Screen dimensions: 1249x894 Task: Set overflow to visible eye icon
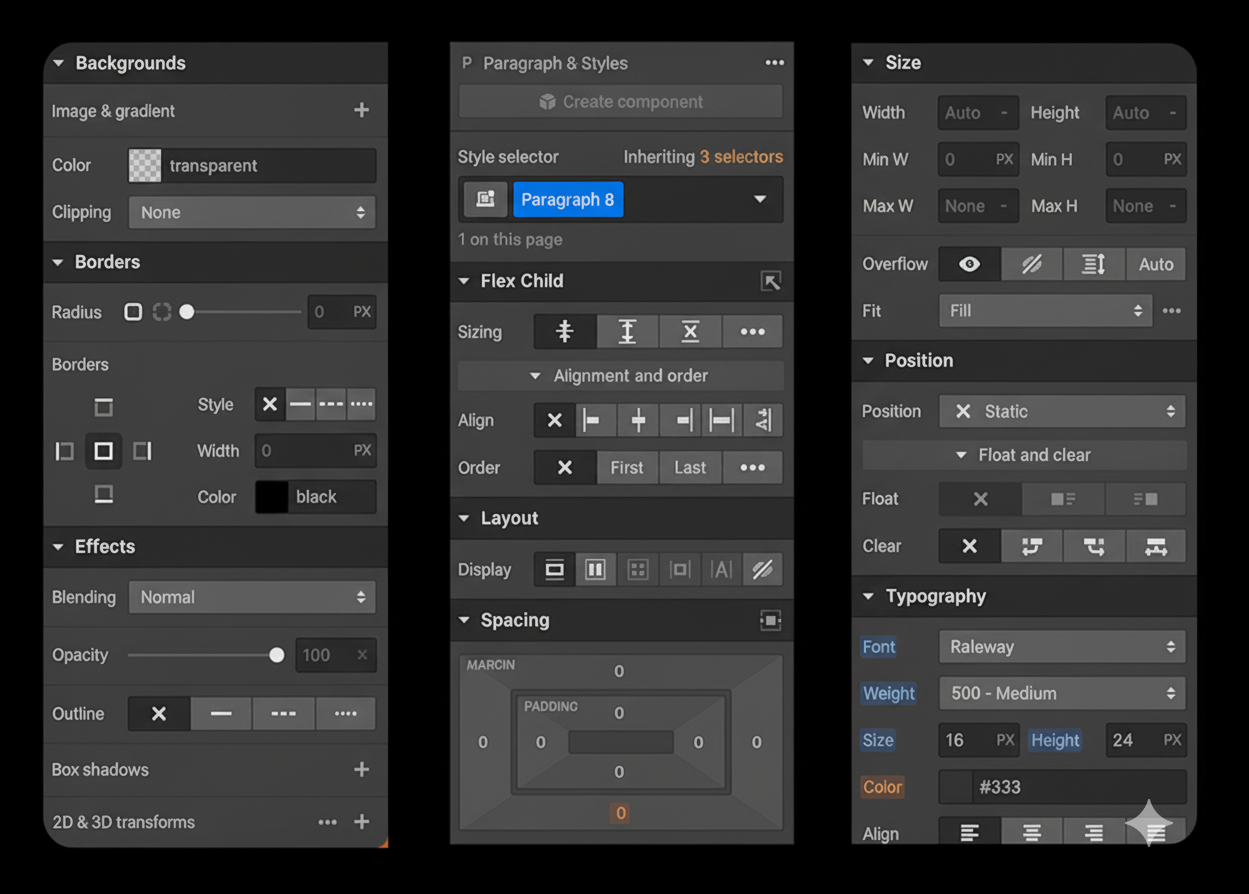[x=969, y=264]
